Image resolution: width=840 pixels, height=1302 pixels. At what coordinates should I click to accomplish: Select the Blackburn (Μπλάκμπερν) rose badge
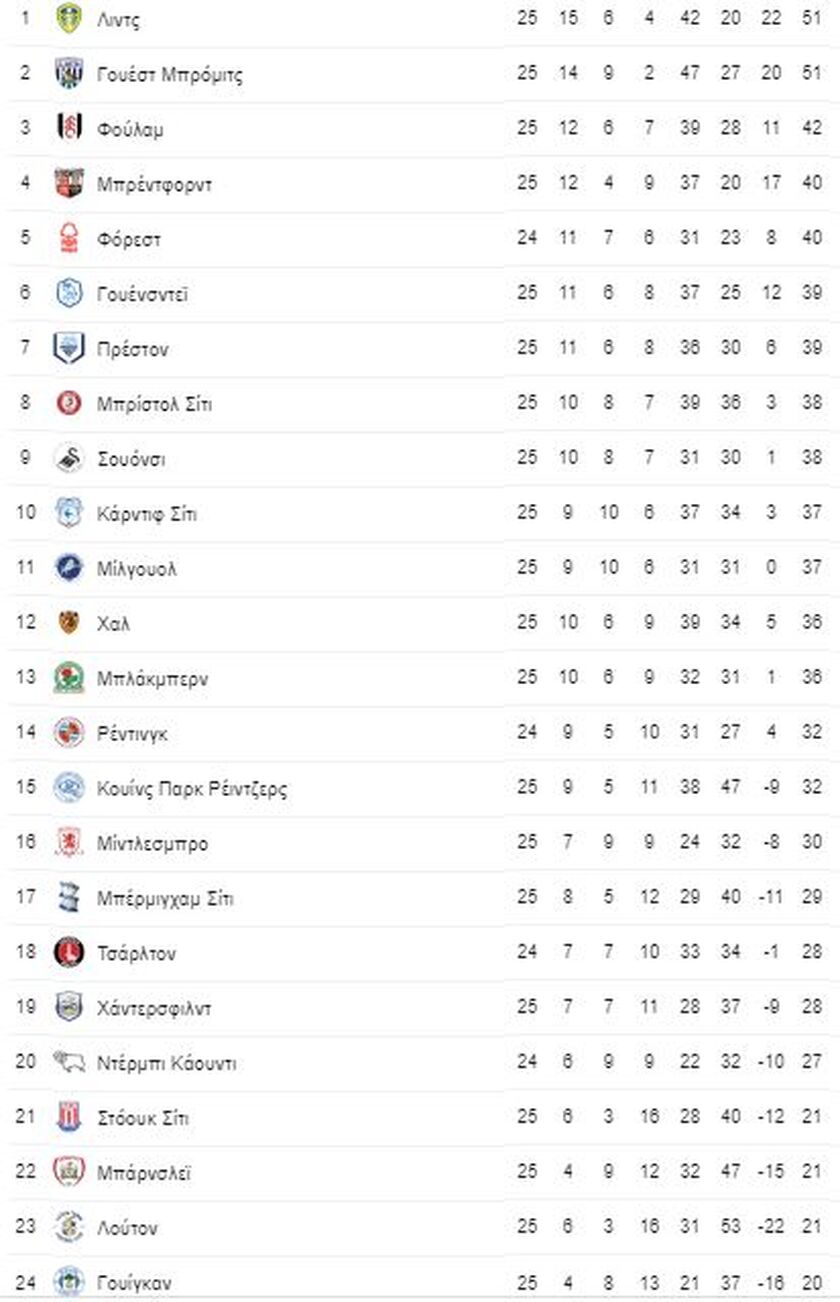pos(69,678)
